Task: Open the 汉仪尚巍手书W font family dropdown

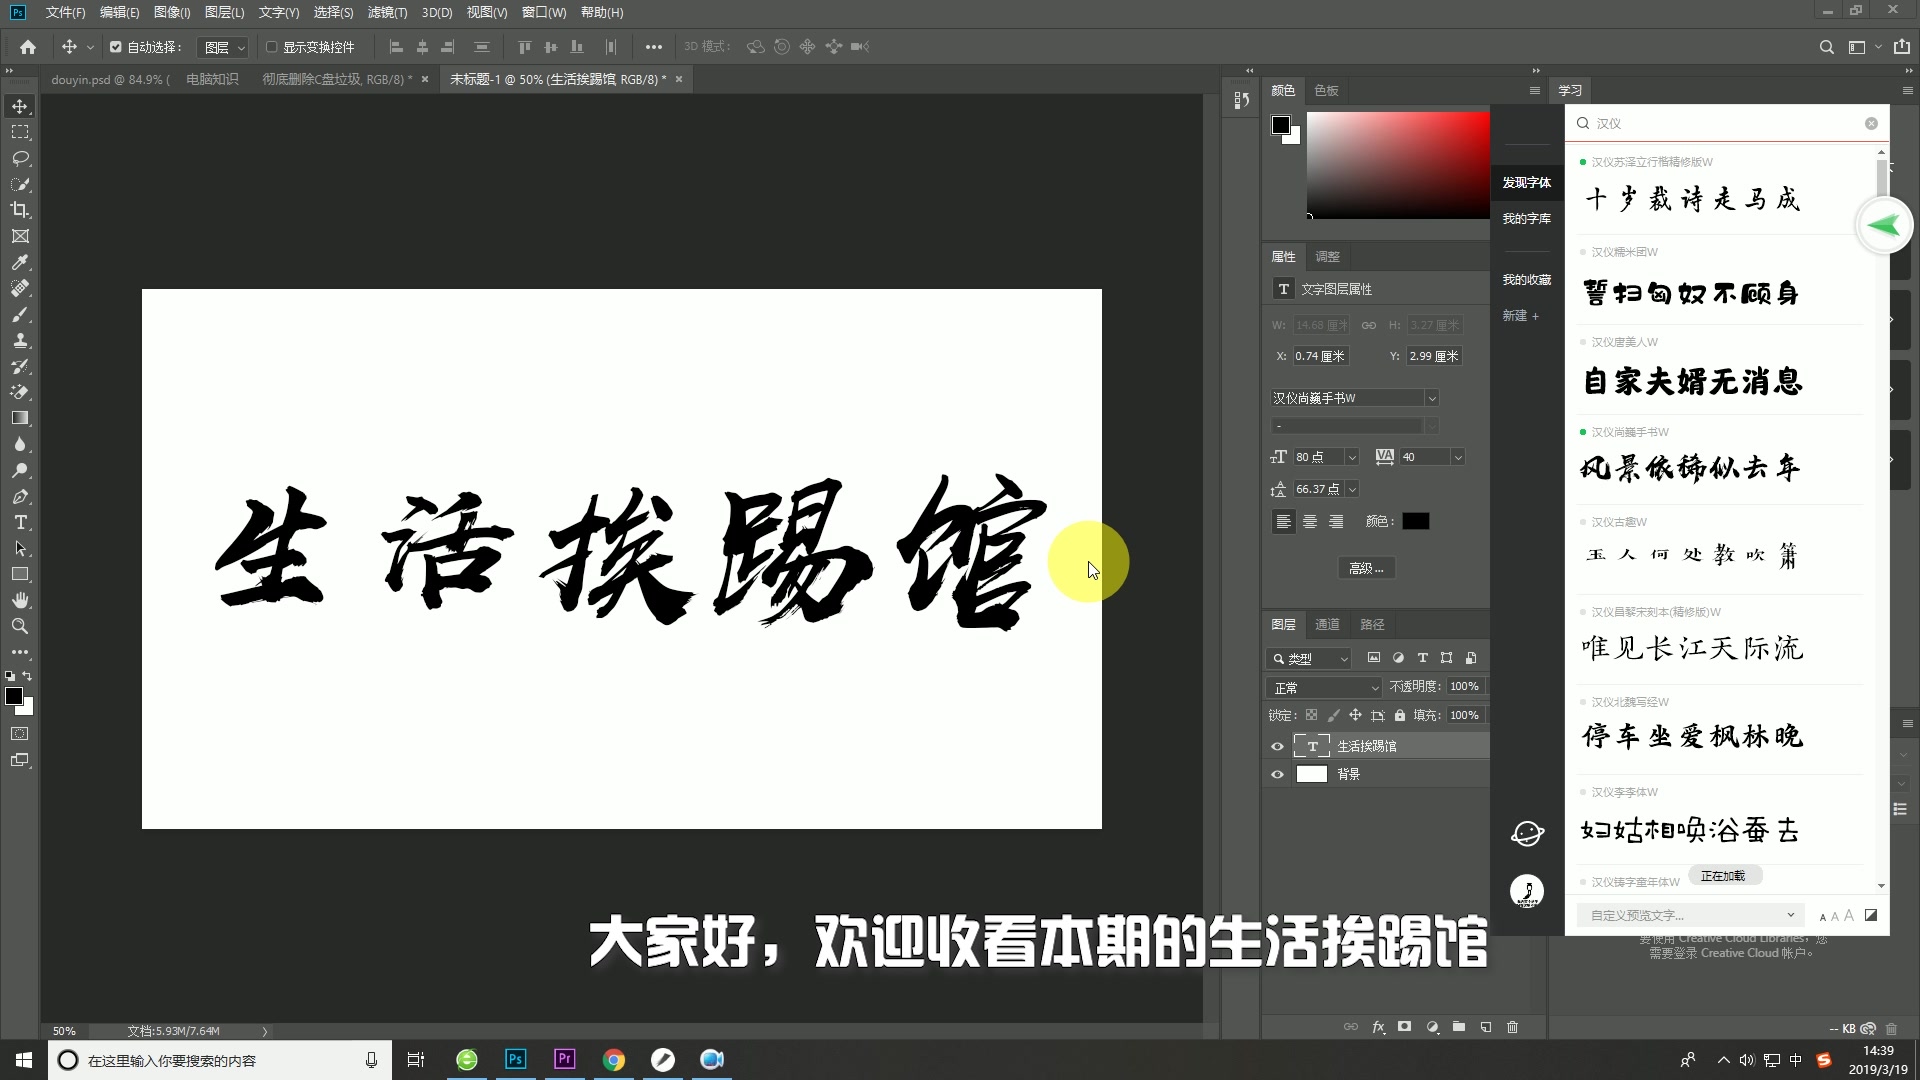Action: tap(1432, 397)
